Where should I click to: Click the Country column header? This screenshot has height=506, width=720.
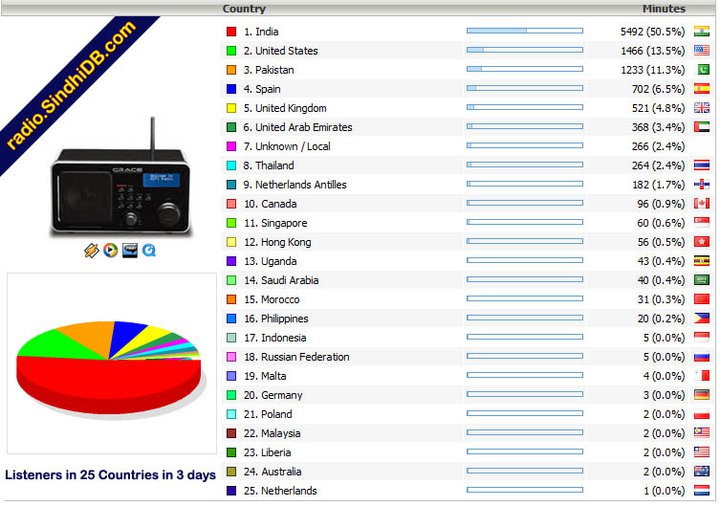pos(244,8)
